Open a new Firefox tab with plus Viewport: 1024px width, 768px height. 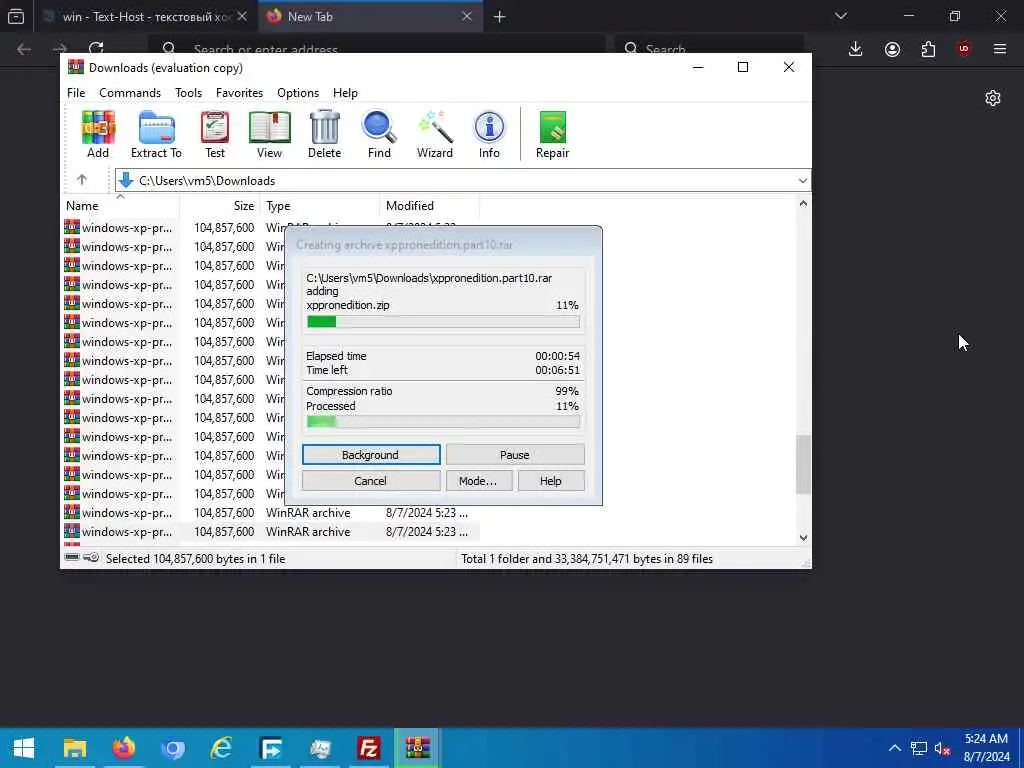coord(500,16)
